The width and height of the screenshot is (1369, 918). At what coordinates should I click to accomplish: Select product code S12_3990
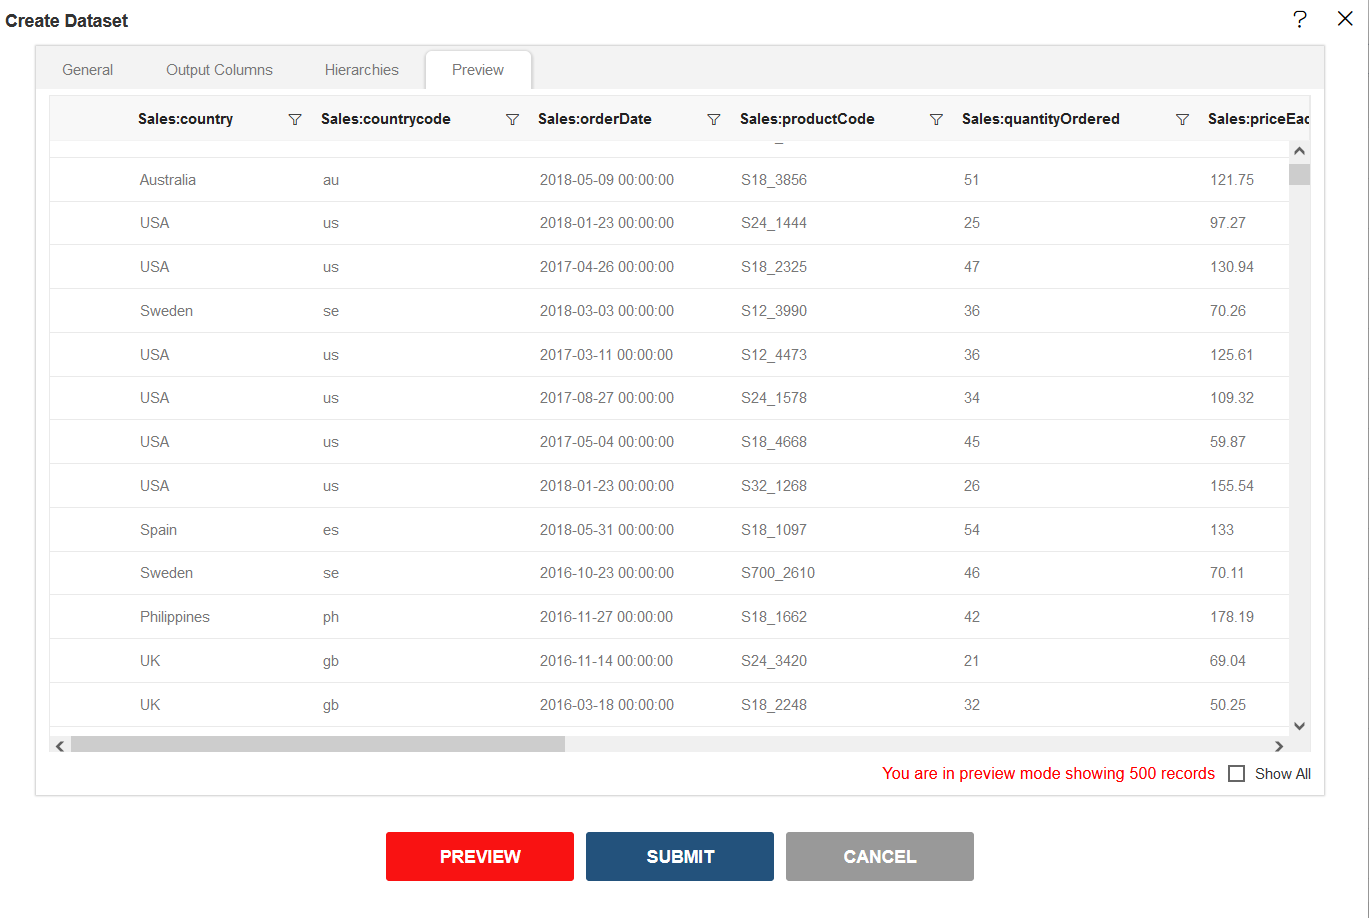(x=774, y=311)
